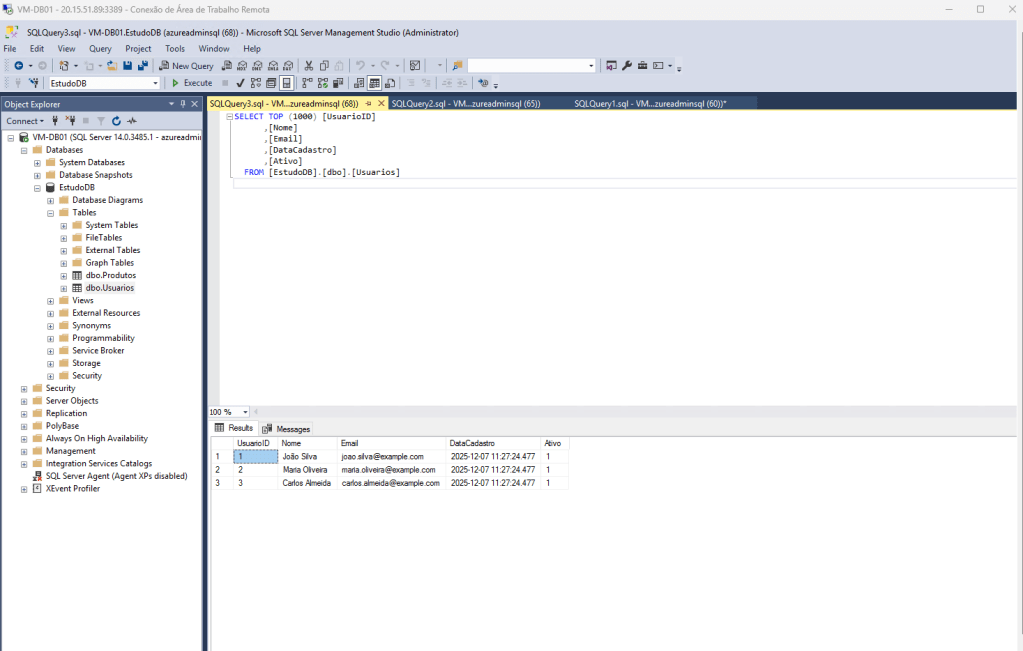Click the Activity Monitor icon in Object Explorer
1023x651 pixels.
131,121
